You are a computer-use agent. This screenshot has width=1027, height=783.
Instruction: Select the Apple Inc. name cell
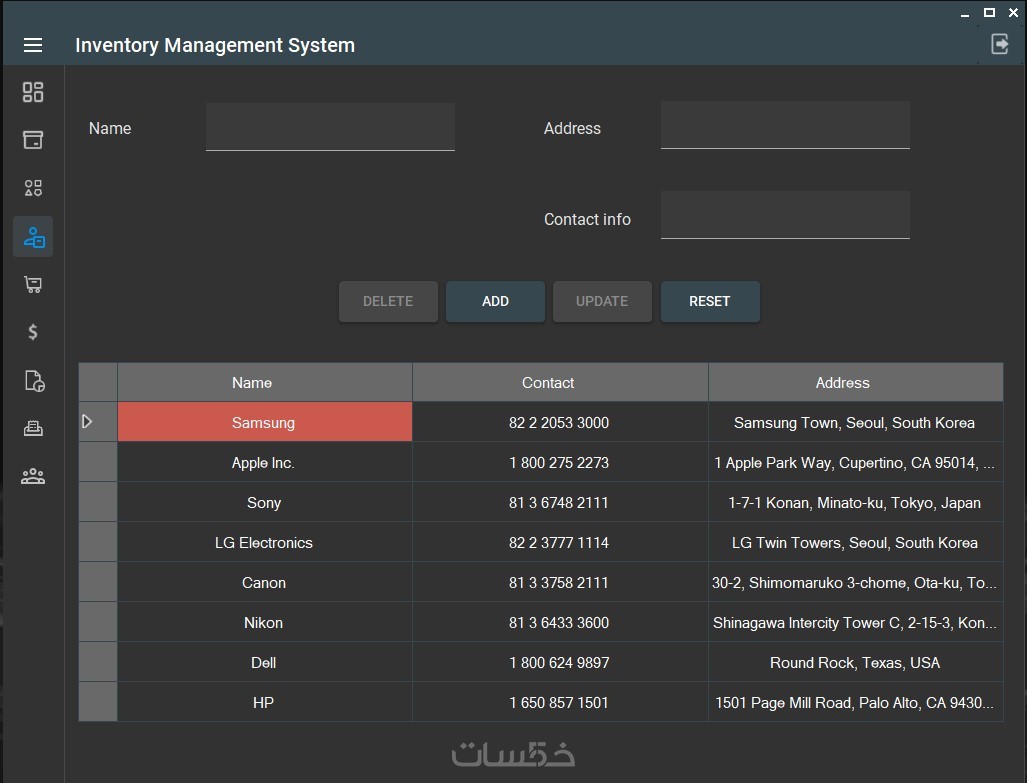(265, 462)
